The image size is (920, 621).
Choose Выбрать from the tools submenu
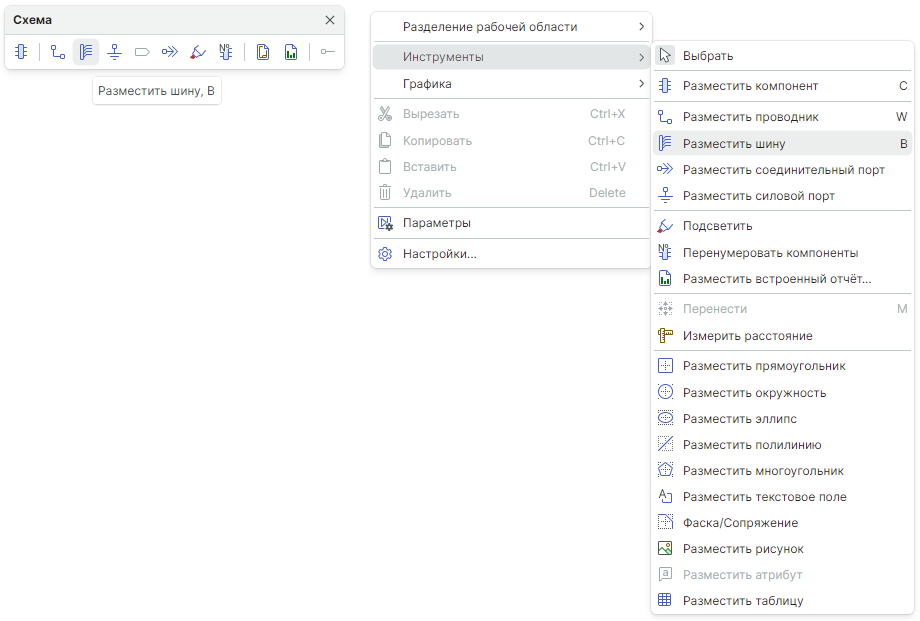coord(708,56)
